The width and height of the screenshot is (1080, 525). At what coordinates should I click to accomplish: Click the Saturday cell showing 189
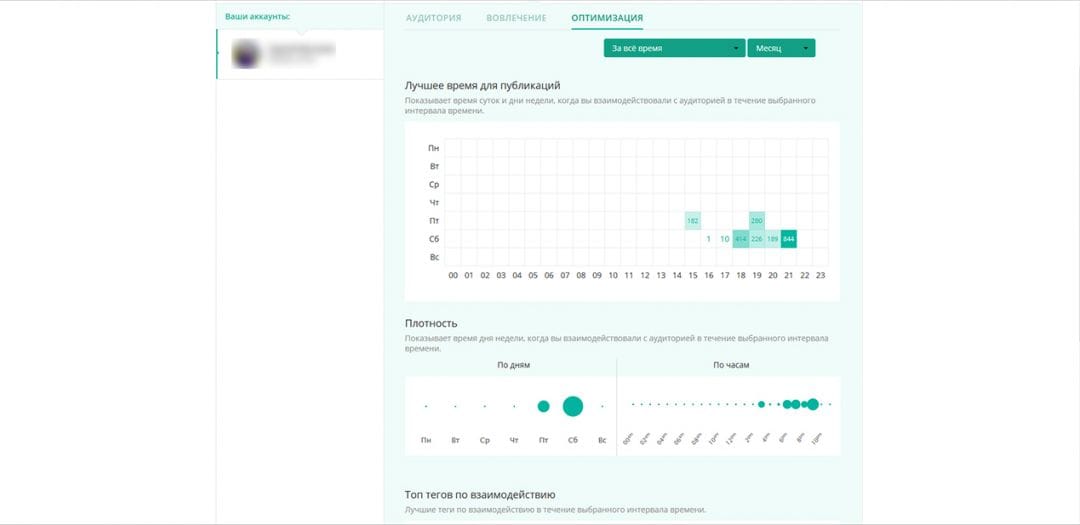[x=773, y=239]
